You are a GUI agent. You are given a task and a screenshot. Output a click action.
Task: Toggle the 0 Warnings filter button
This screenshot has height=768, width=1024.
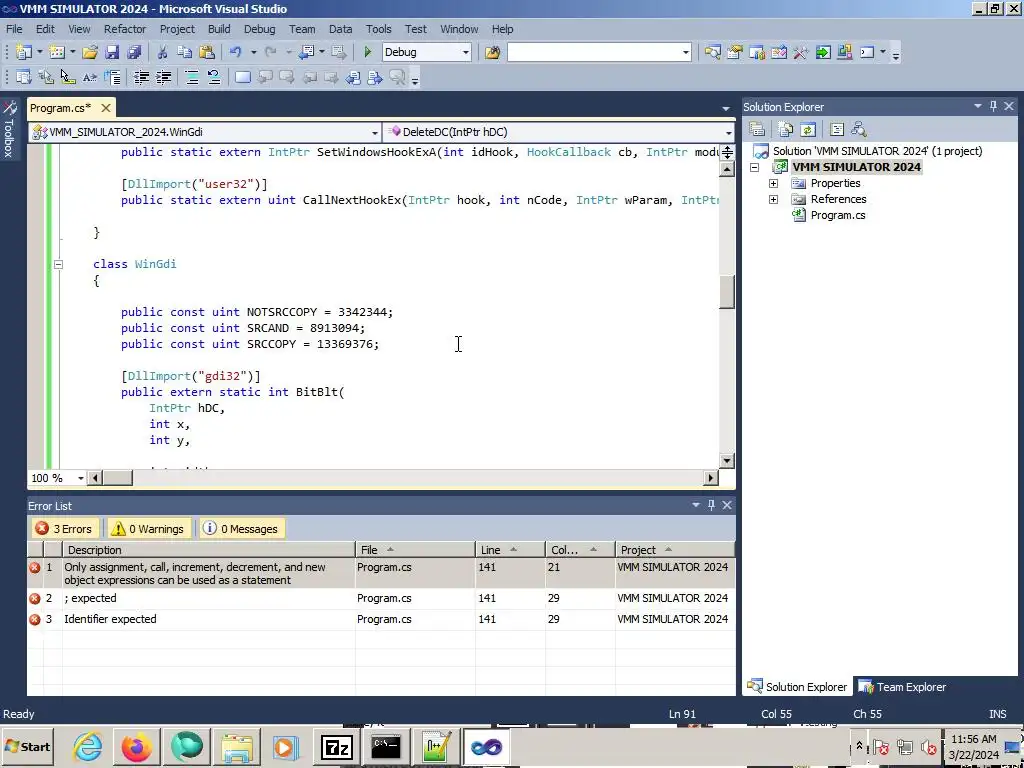148,529
